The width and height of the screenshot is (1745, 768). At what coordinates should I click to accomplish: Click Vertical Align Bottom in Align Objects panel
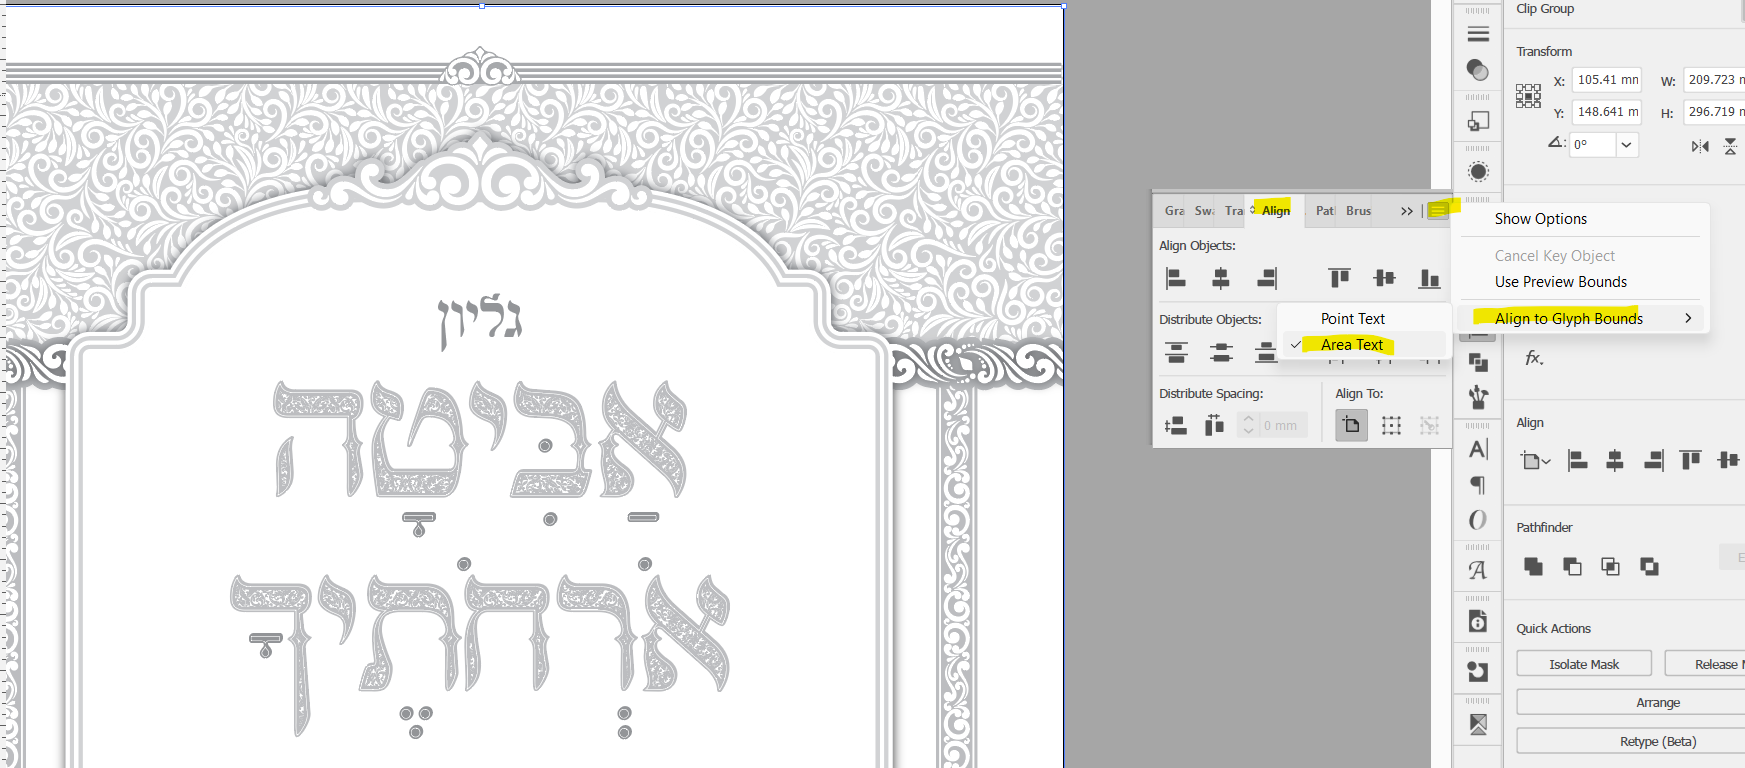(x=1430, y=278)
